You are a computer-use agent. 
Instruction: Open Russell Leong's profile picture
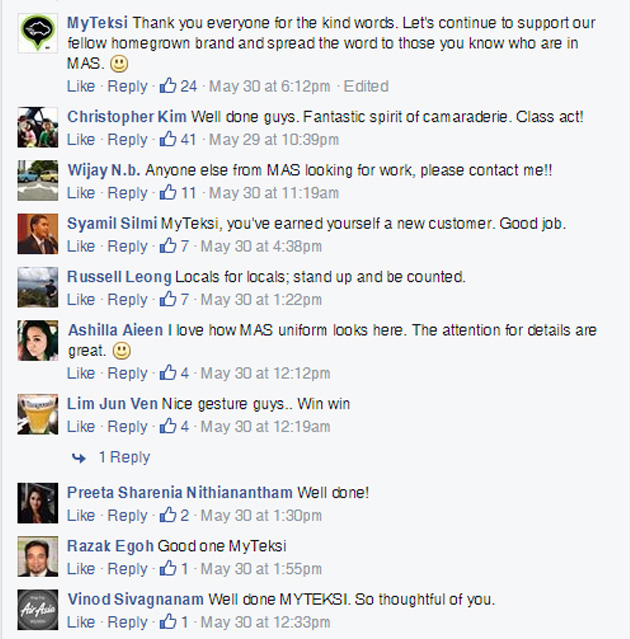click(x=38, y=287)
